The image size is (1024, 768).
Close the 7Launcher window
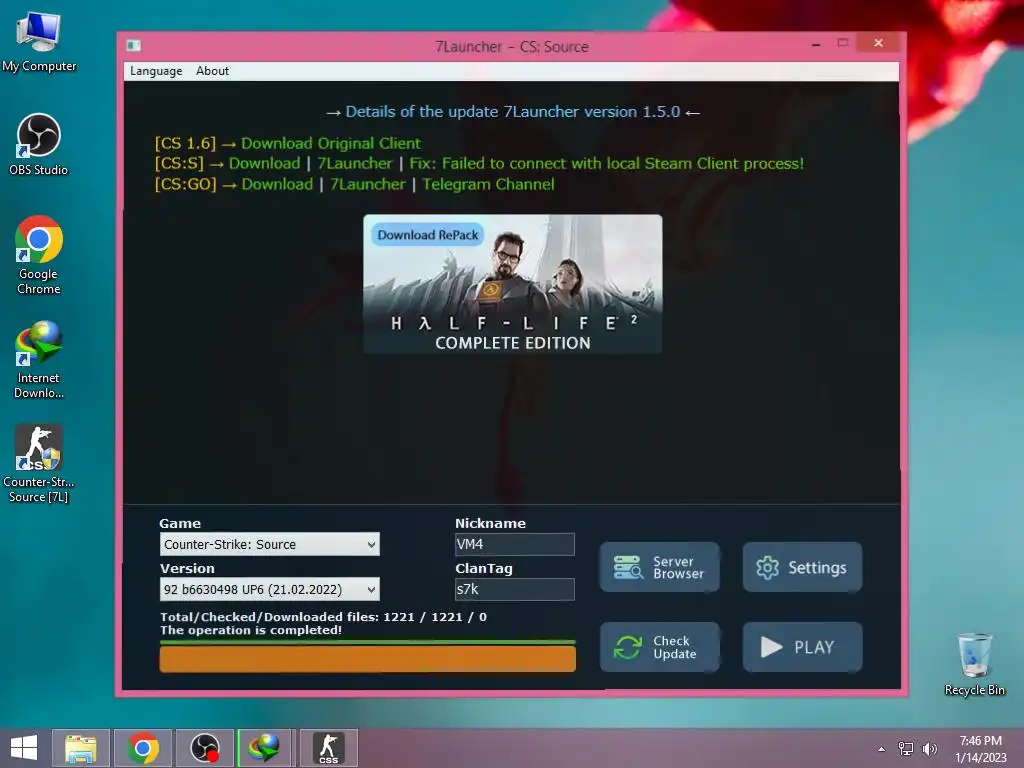(x=878, y=43)
